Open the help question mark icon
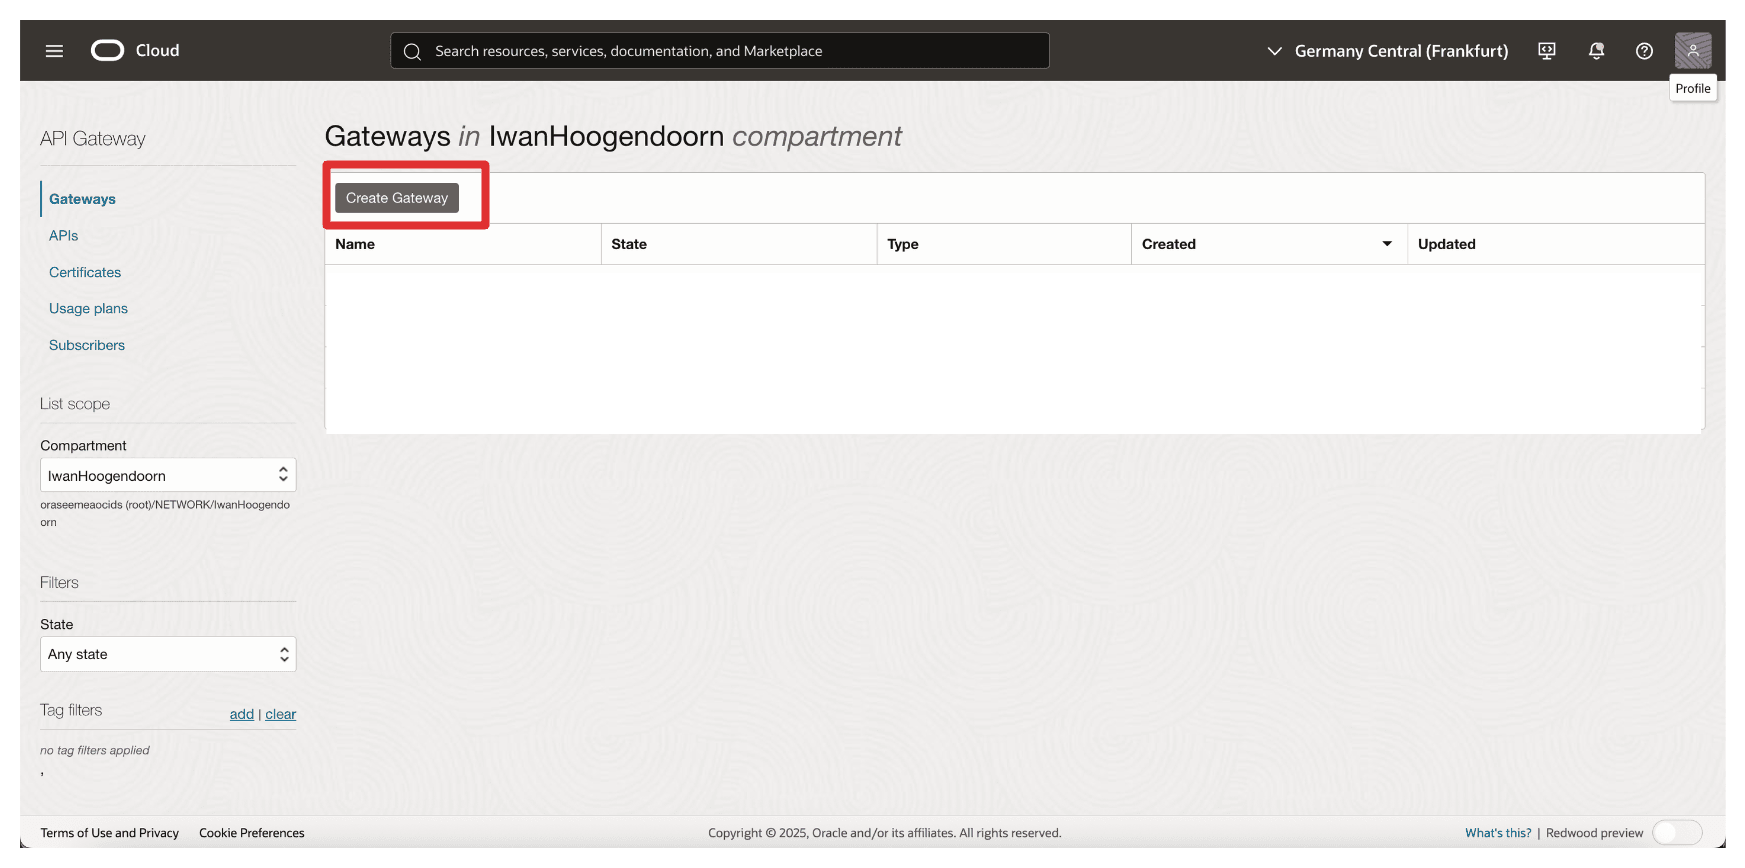Viewport: 1745px width, 868px height. [1644, 51]
